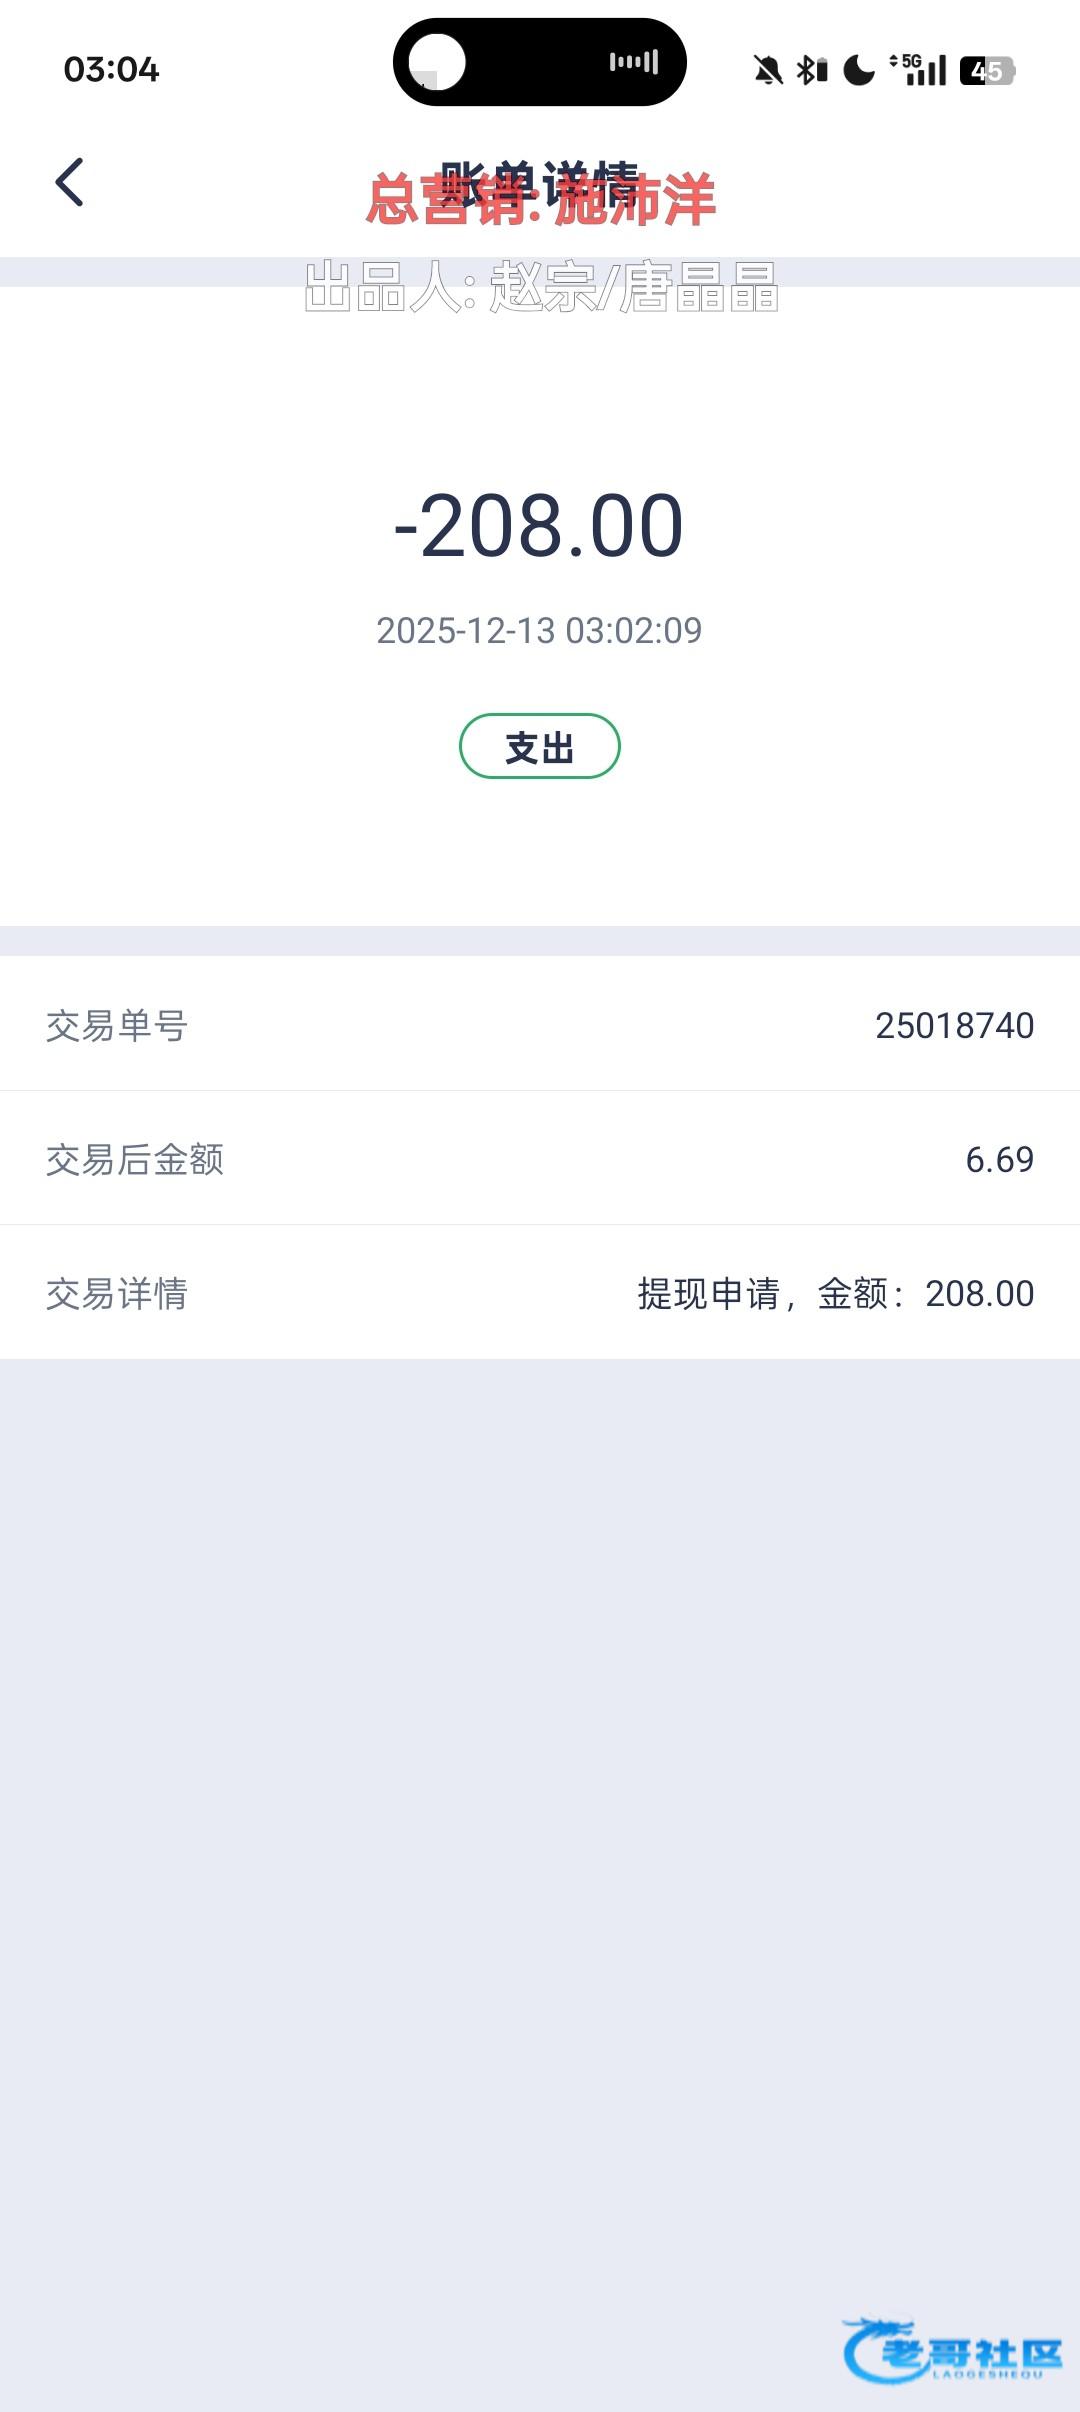Viewport: 1080px width, 2412px height.
Task: Tap the 交易后金额 row label
Action: pos(135,1160)
